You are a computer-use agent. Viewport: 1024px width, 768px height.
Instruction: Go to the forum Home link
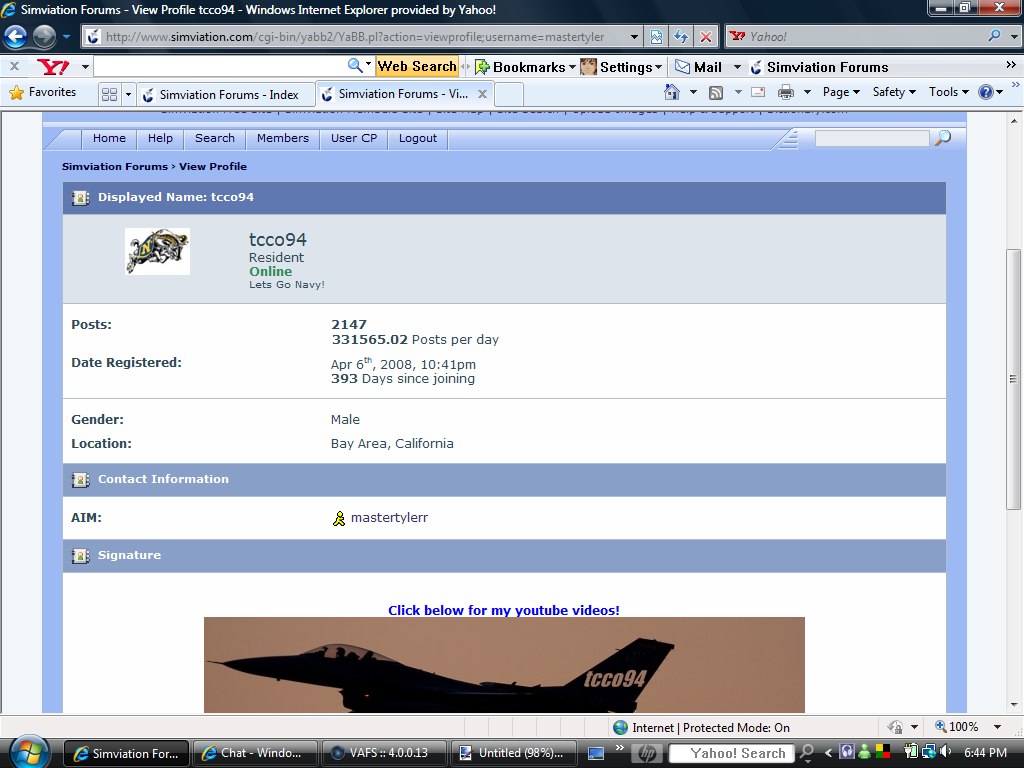click(x=109, y=138)
